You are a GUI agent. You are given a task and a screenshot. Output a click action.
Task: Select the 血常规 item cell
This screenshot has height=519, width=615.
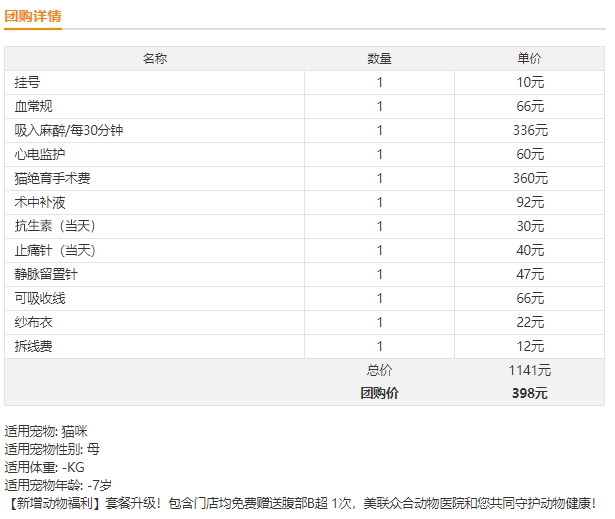point(33,106)
